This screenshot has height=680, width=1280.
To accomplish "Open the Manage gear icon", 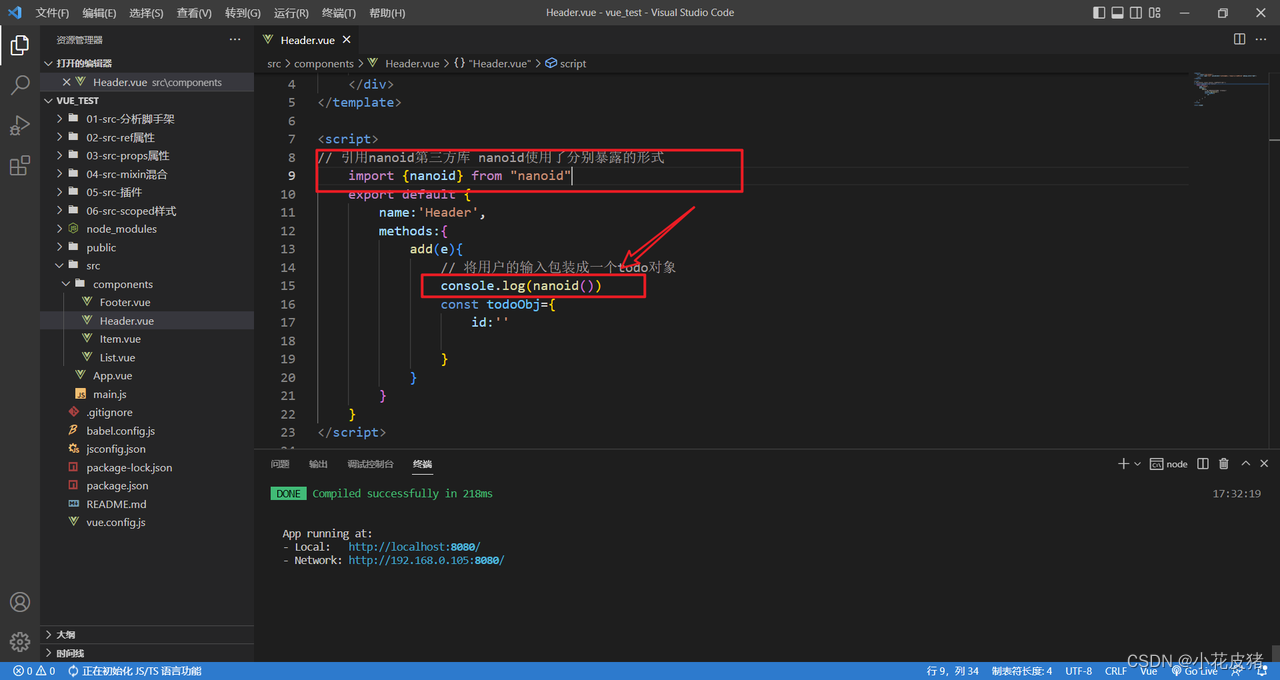I will (19, 642).
